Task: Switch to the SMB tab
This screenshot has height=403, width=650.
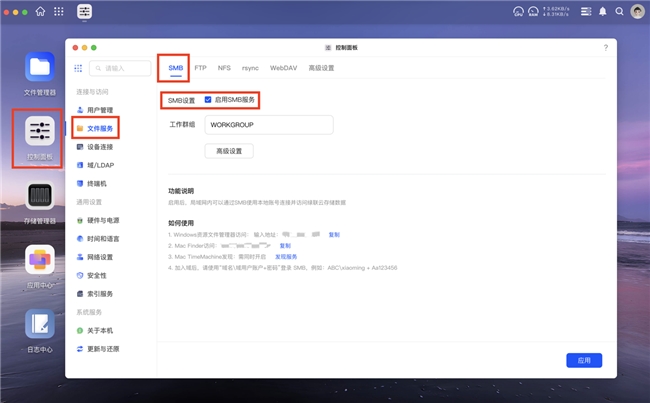Action: 176,68
